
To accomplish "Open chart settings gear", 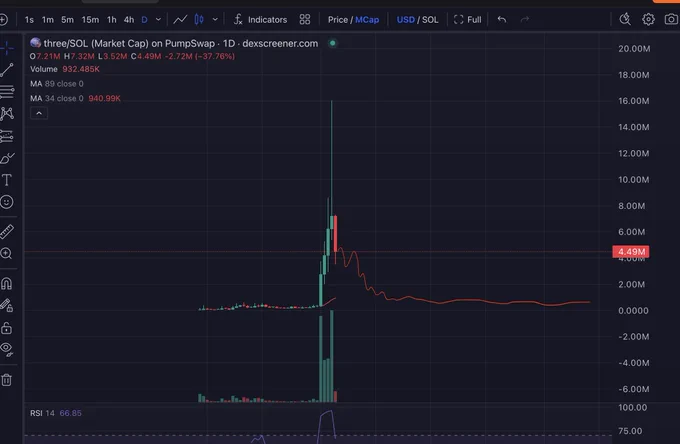I will point(648,19).
